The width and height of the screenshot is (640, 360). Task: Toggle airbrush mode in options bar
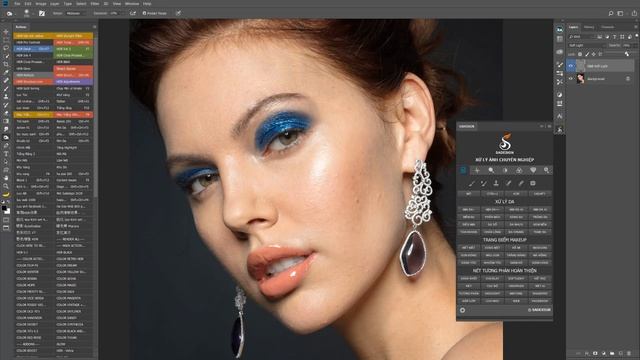[133, 13]
